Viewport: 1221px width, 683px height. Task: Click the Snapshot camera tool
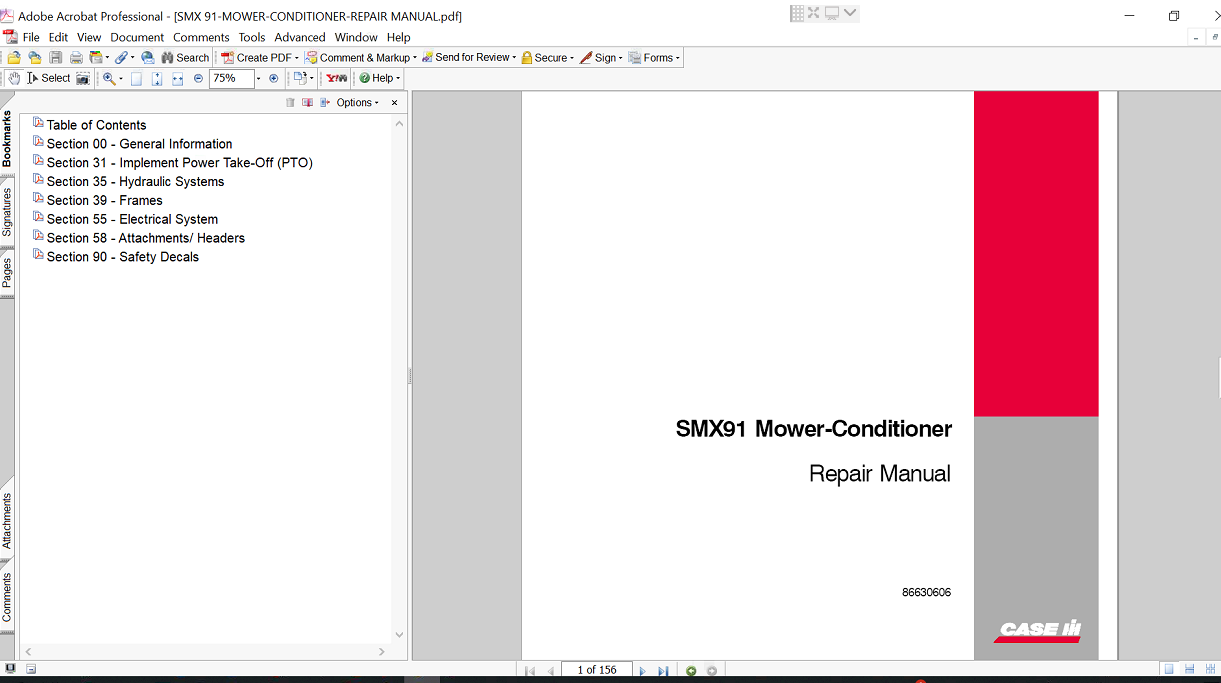point(83,78)
